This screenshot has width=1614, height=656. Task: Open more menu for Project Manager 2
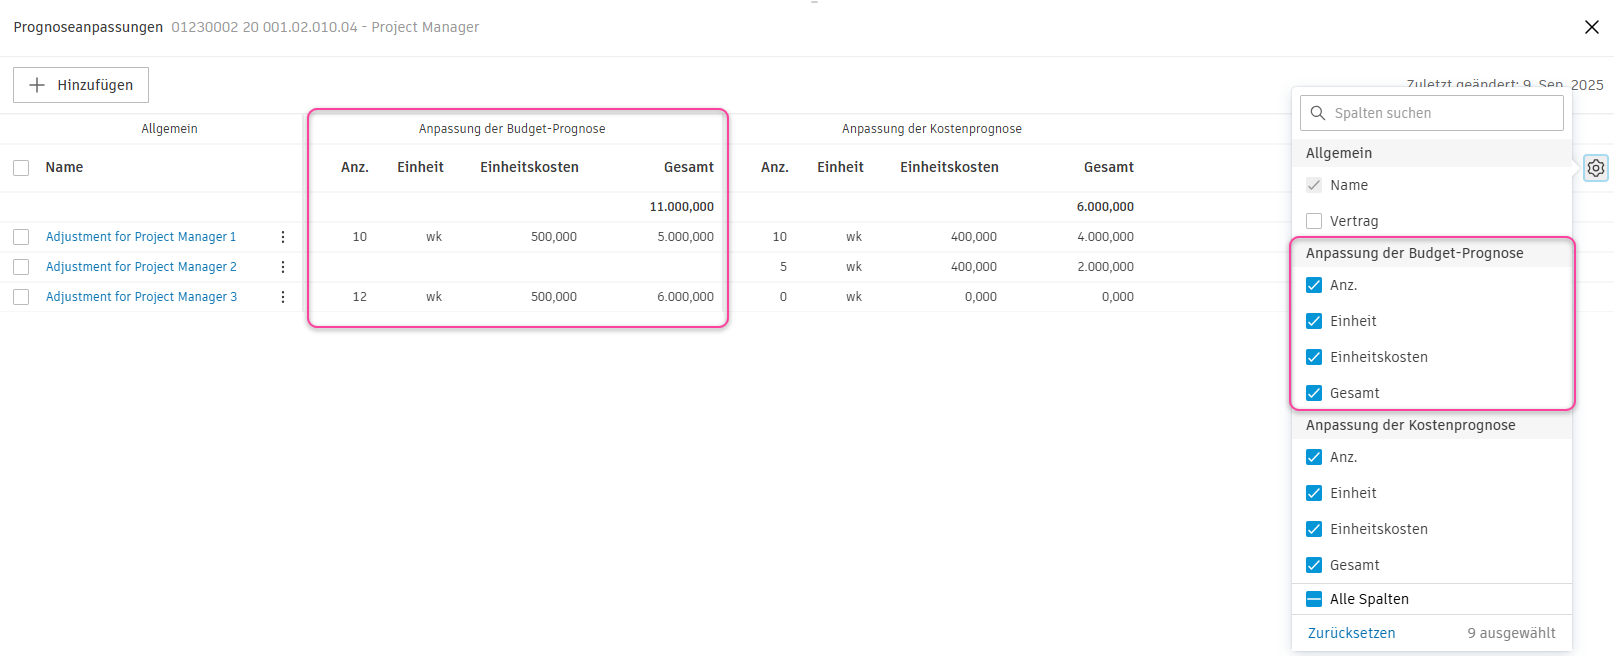point(283,267)
